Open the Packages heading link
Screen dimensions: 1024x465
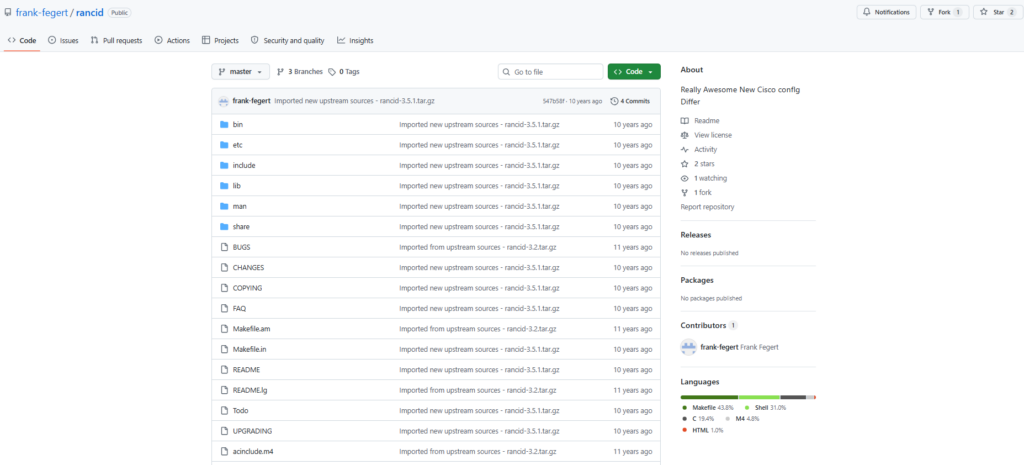tap(697, 280)
